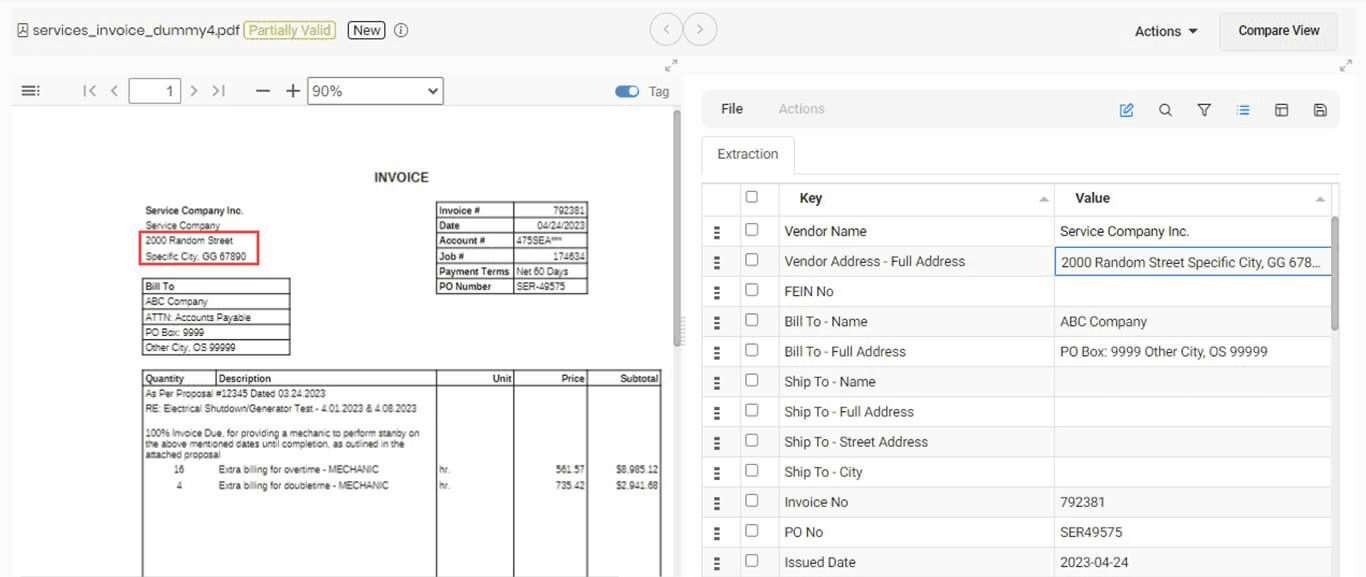Switch to list view icon
This screenshot has width=1366, height=577.
(1243, 110)
